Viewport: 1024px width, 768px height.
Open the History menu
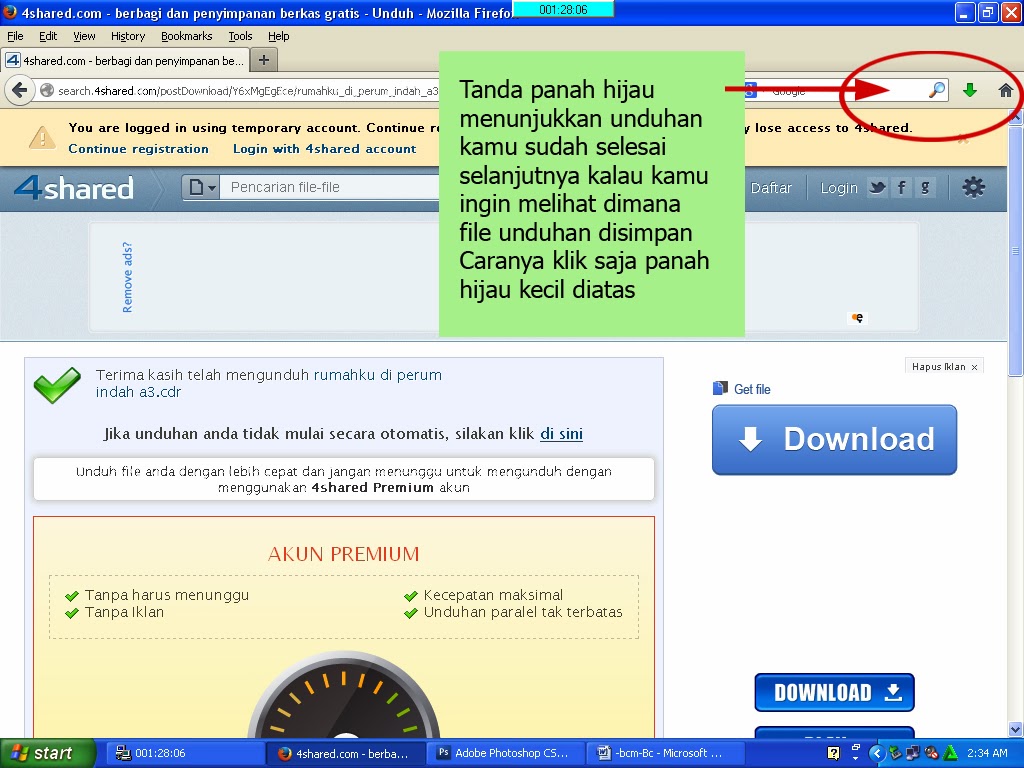tap(128, 36)
